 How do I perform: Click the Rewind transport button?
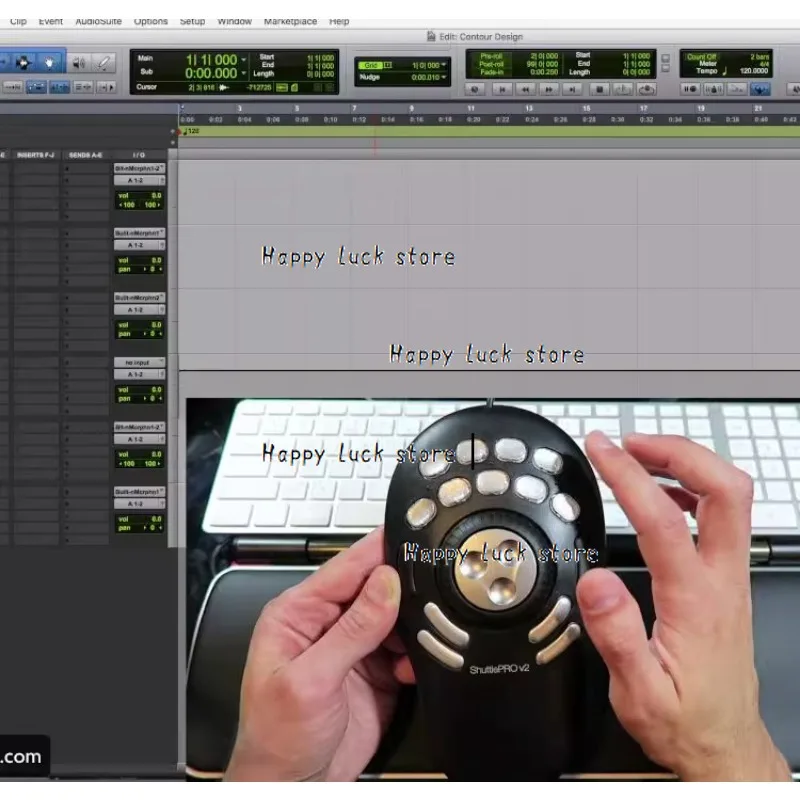click(525, 89)
